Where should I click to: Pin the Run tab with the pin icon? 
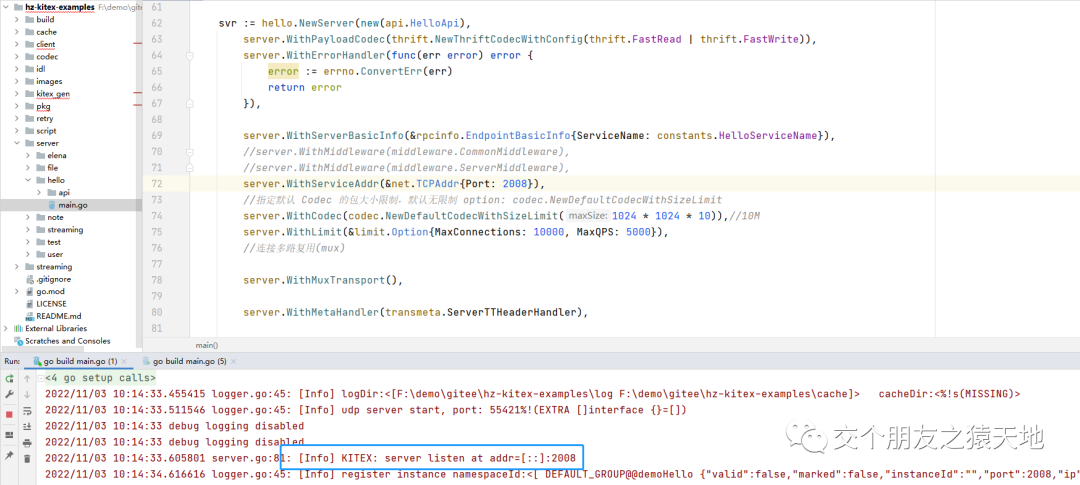10,455
